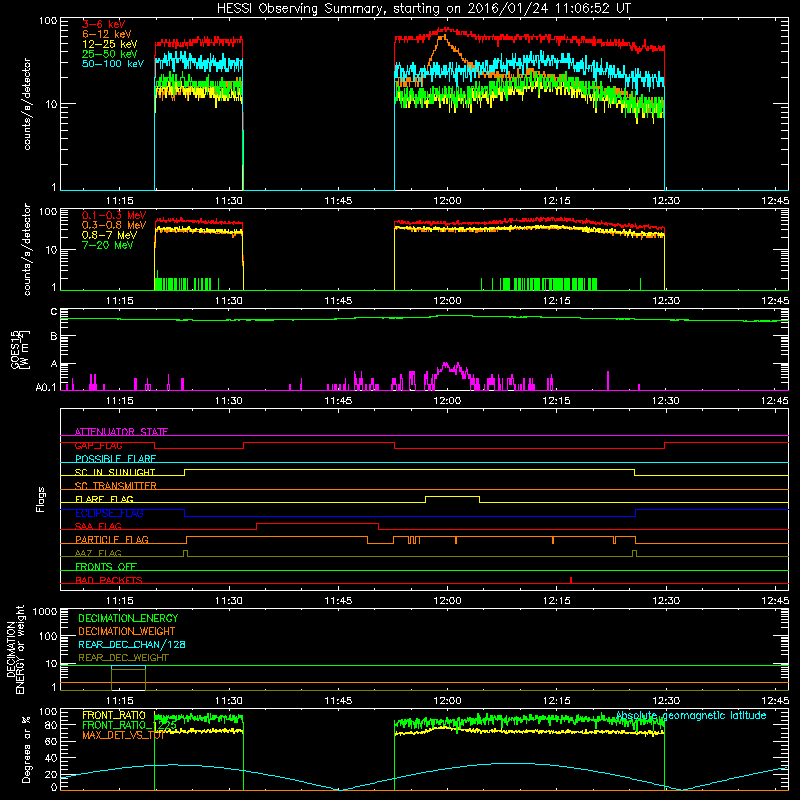The height and width of the screenshot is (800, 800).
Task: Click the top plot counts/s/detector axis title
Action: click(27, 104)
